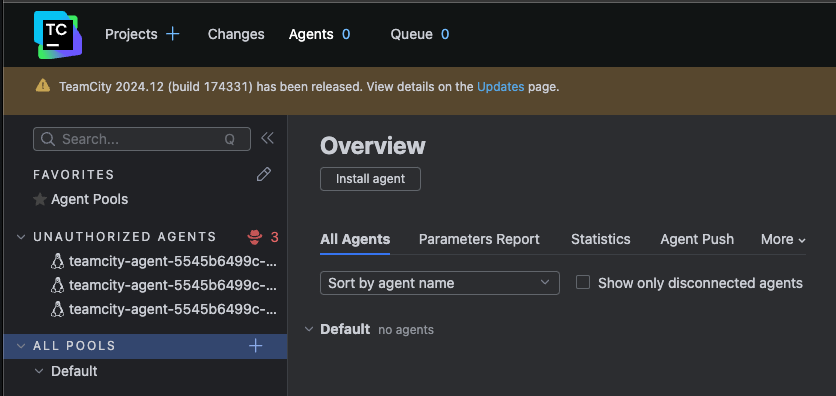Click the "no agents" text beside Default
This screenshot has width=836, height=396.
point(406,330)
